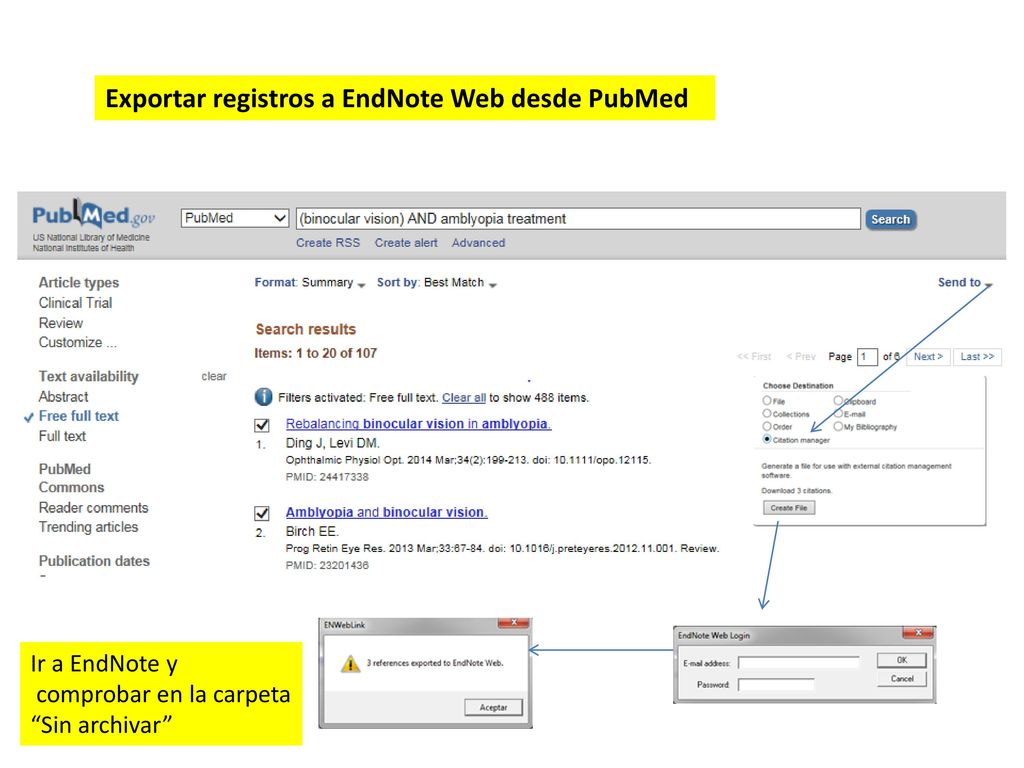Click Customize under Article types
Image resolution: width=1024 pixels, height=768 pixels.
(78, 343)
